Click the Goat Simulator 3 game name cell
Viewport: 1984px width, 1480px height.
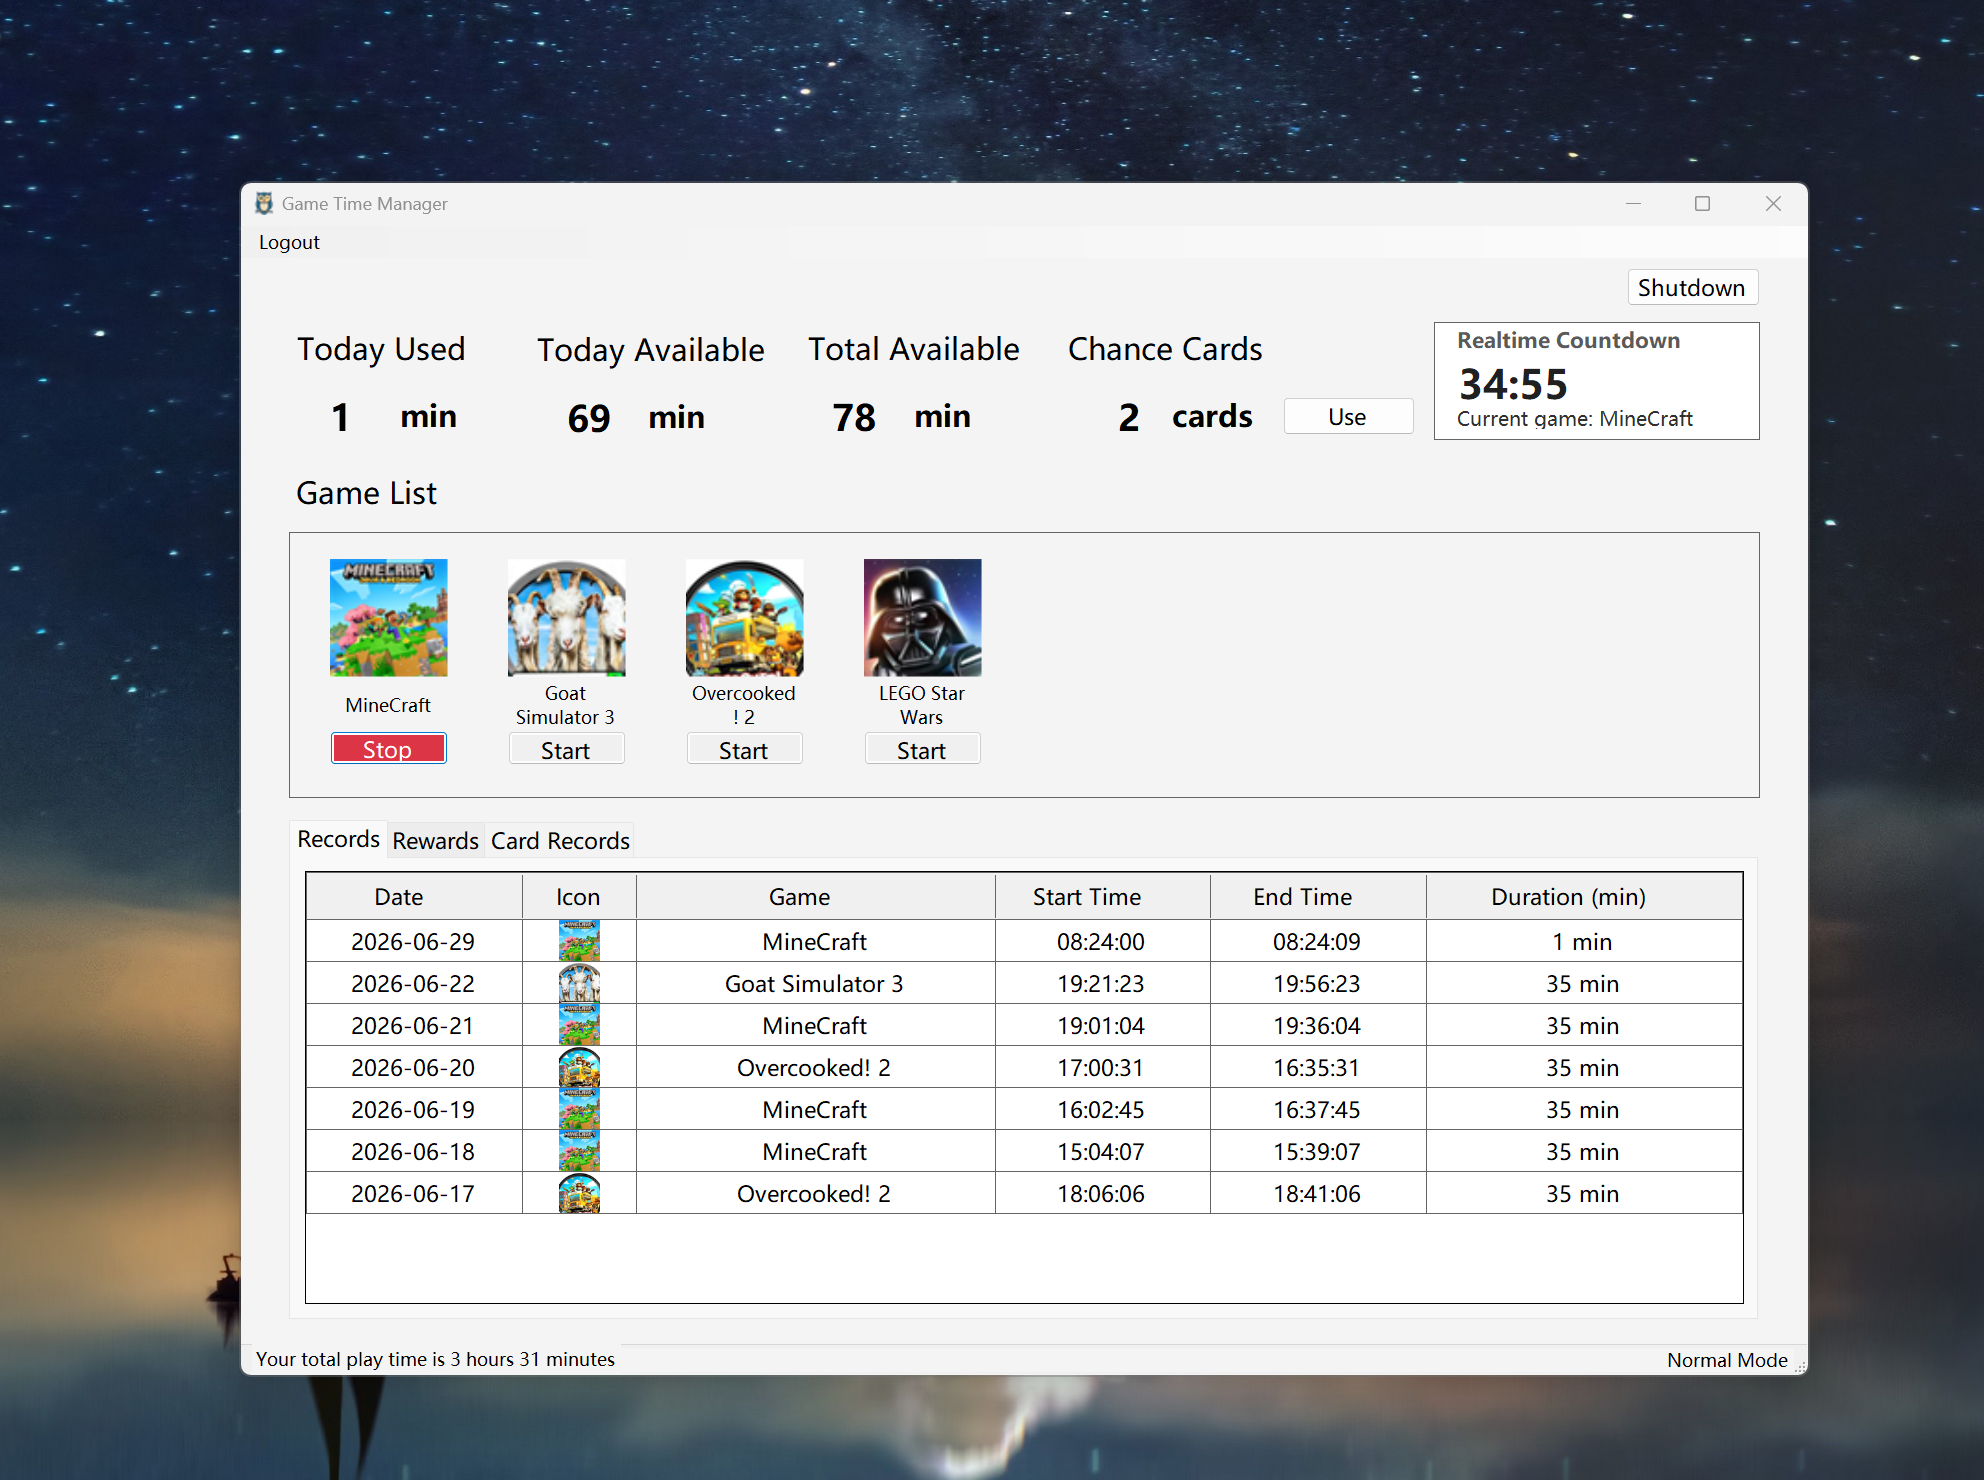tap(815, 983)
